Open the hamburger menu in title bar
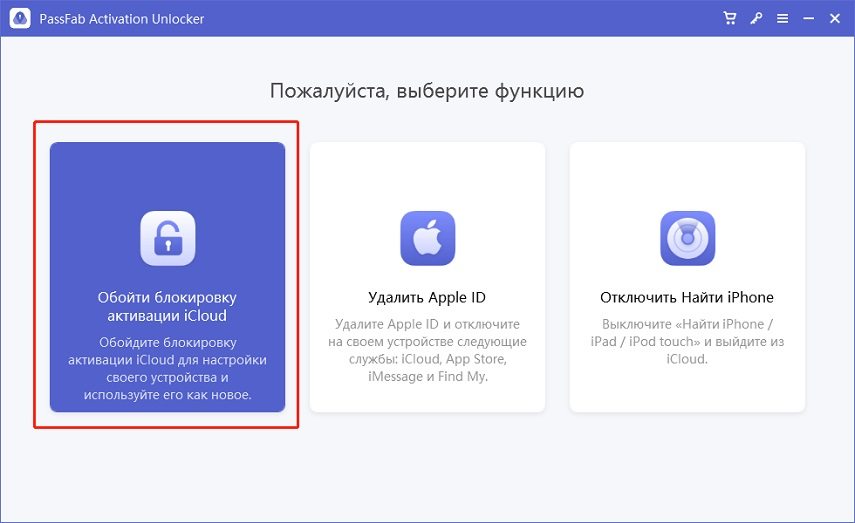 (782, 19)
